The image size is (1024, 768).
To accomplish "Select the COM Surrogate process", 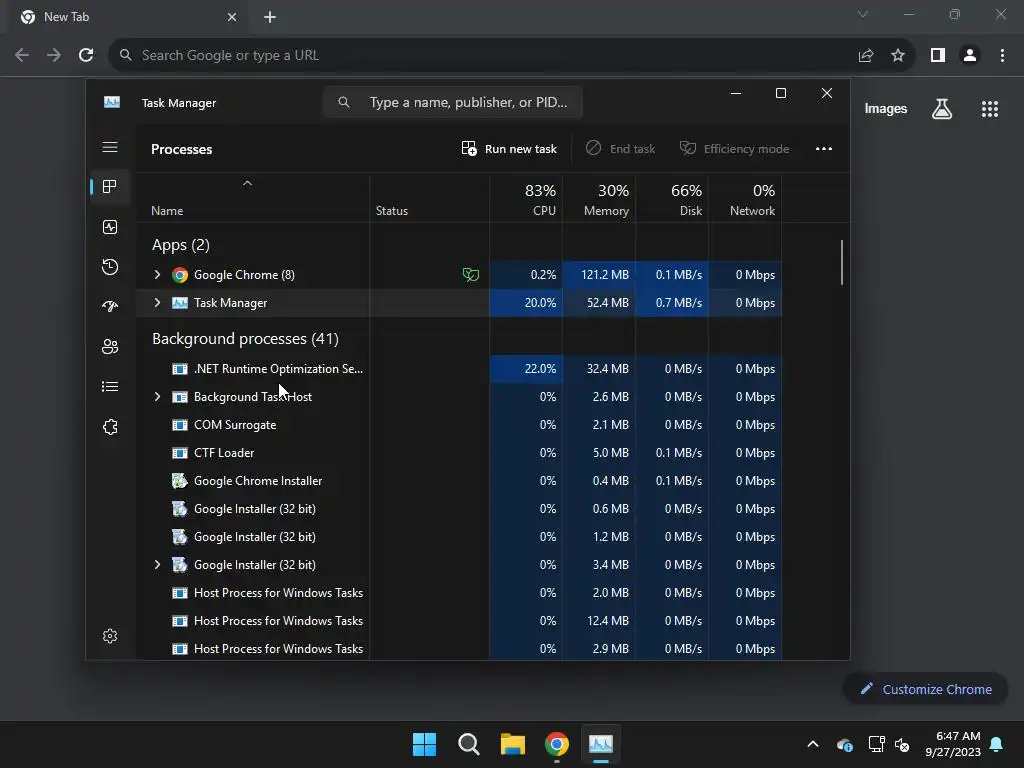I will (x=458, y=425).
